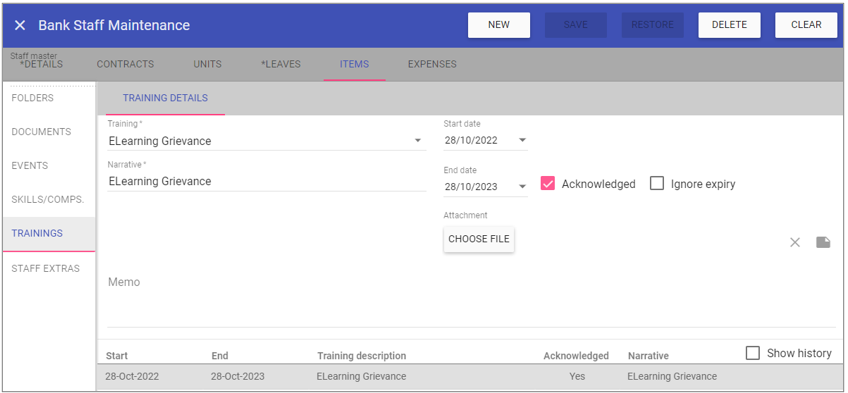Screen dimensions: 848x393
Task: Click the DELETE button
Action: click(729, 25)
